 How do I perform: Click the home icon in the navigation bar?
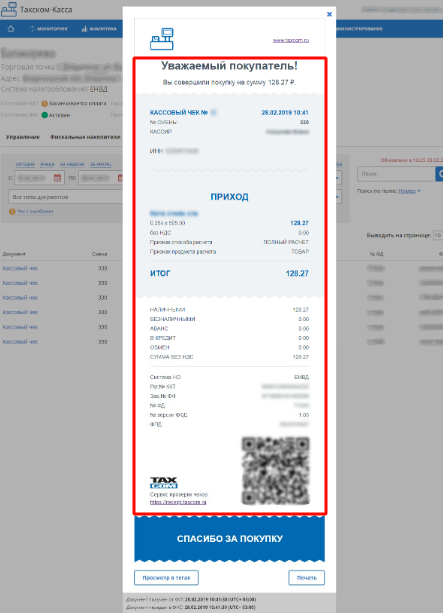pyautogui.click(x=11, y=29)
